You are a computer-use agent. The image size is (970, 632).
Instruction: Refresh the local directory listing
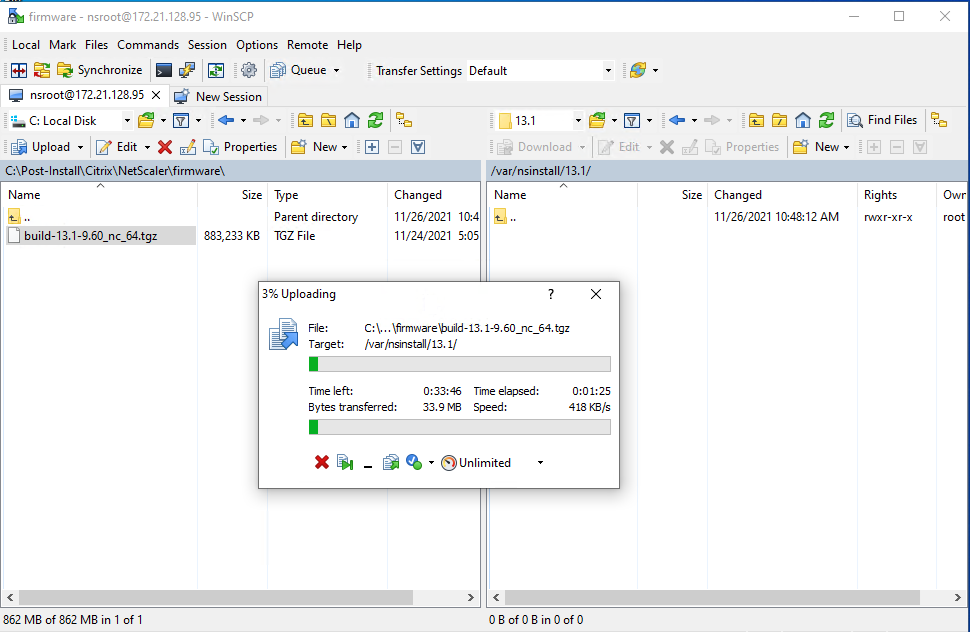coord(374,120)
